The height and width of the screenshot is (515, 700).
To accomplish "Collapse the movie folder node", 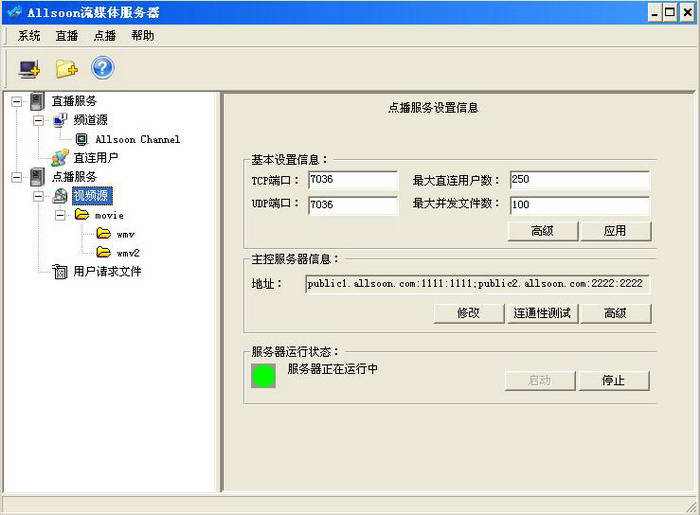I will pyautogui.click(x=60, y=215).
